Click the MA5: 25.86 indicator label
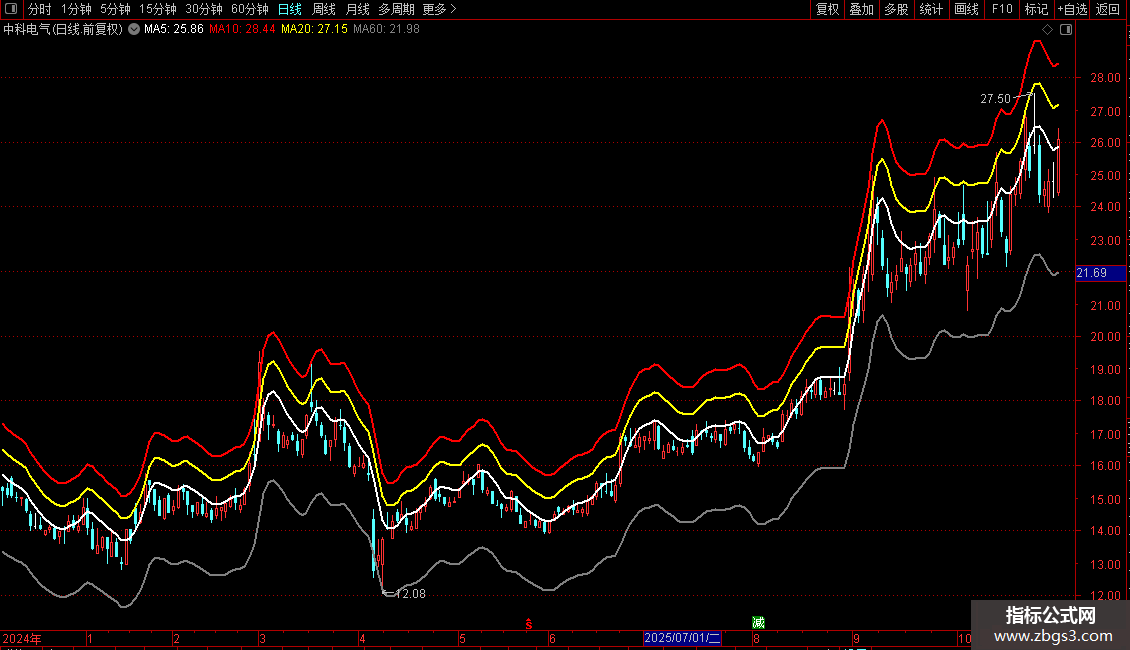The image size is (1130, 650). 174,30
